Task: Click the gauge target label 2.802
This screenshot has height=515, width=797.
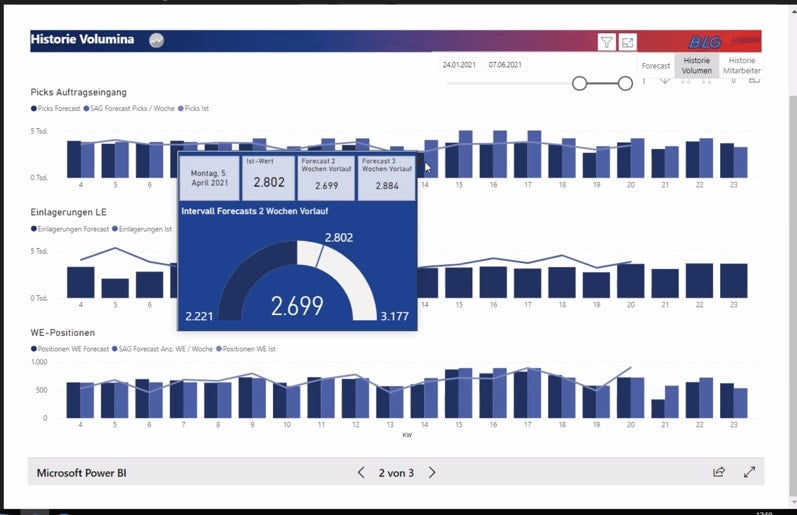Action: coord(339,237)
